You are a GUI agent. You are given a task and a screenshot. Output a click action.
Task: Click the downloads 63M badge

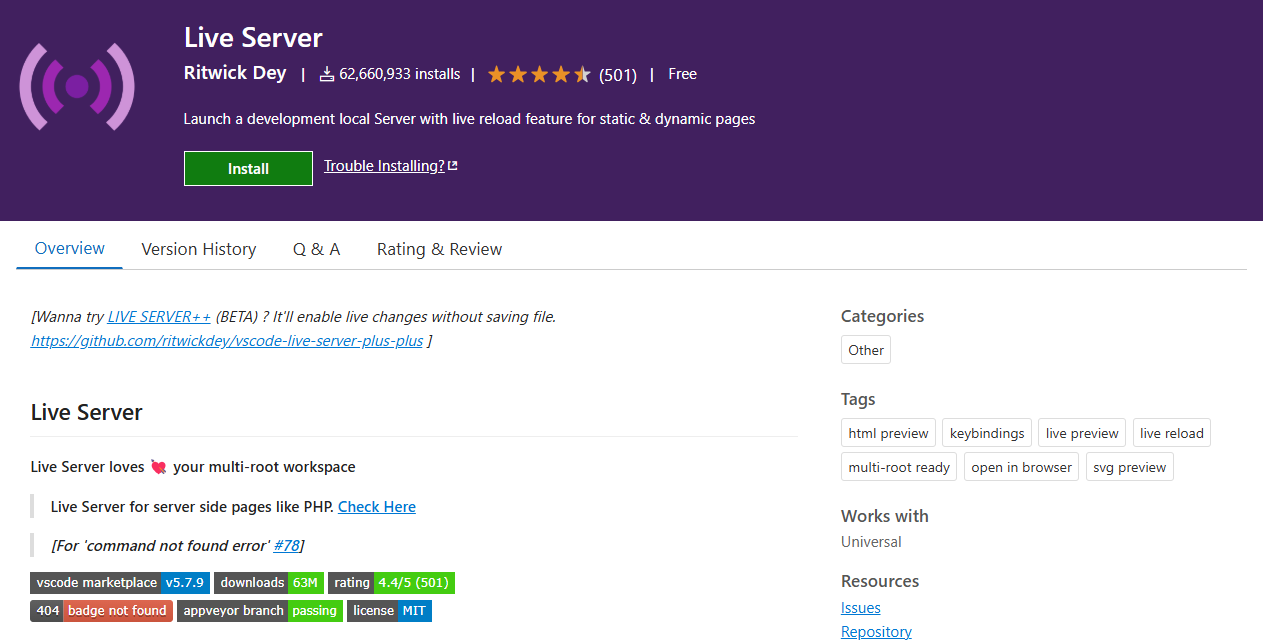[x=269, y=583]
